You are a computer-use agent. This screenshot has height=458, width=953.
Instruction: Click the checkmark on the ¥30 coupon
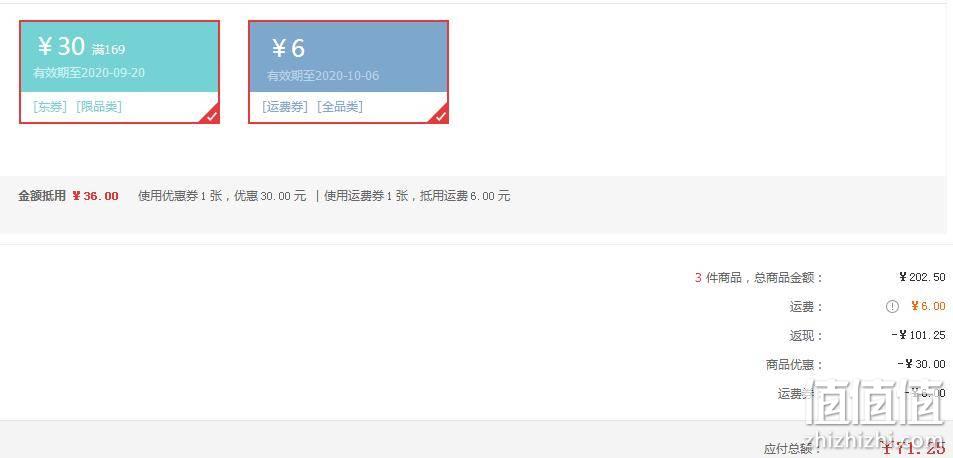coord(212,116)
